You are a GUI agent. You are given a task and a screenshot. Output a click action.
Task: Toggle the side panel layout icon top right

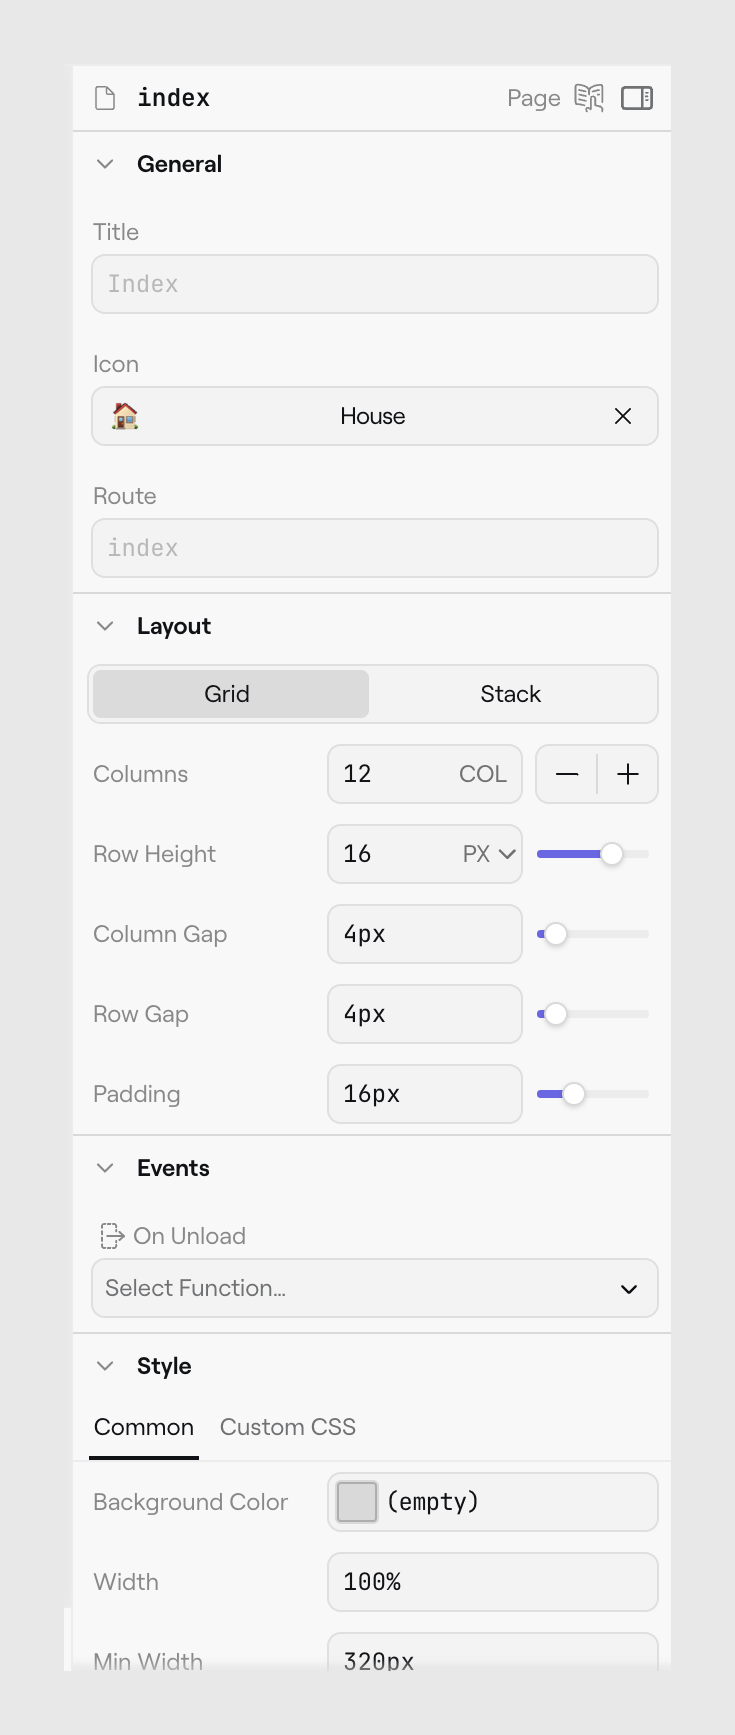[x=637, y=98]
